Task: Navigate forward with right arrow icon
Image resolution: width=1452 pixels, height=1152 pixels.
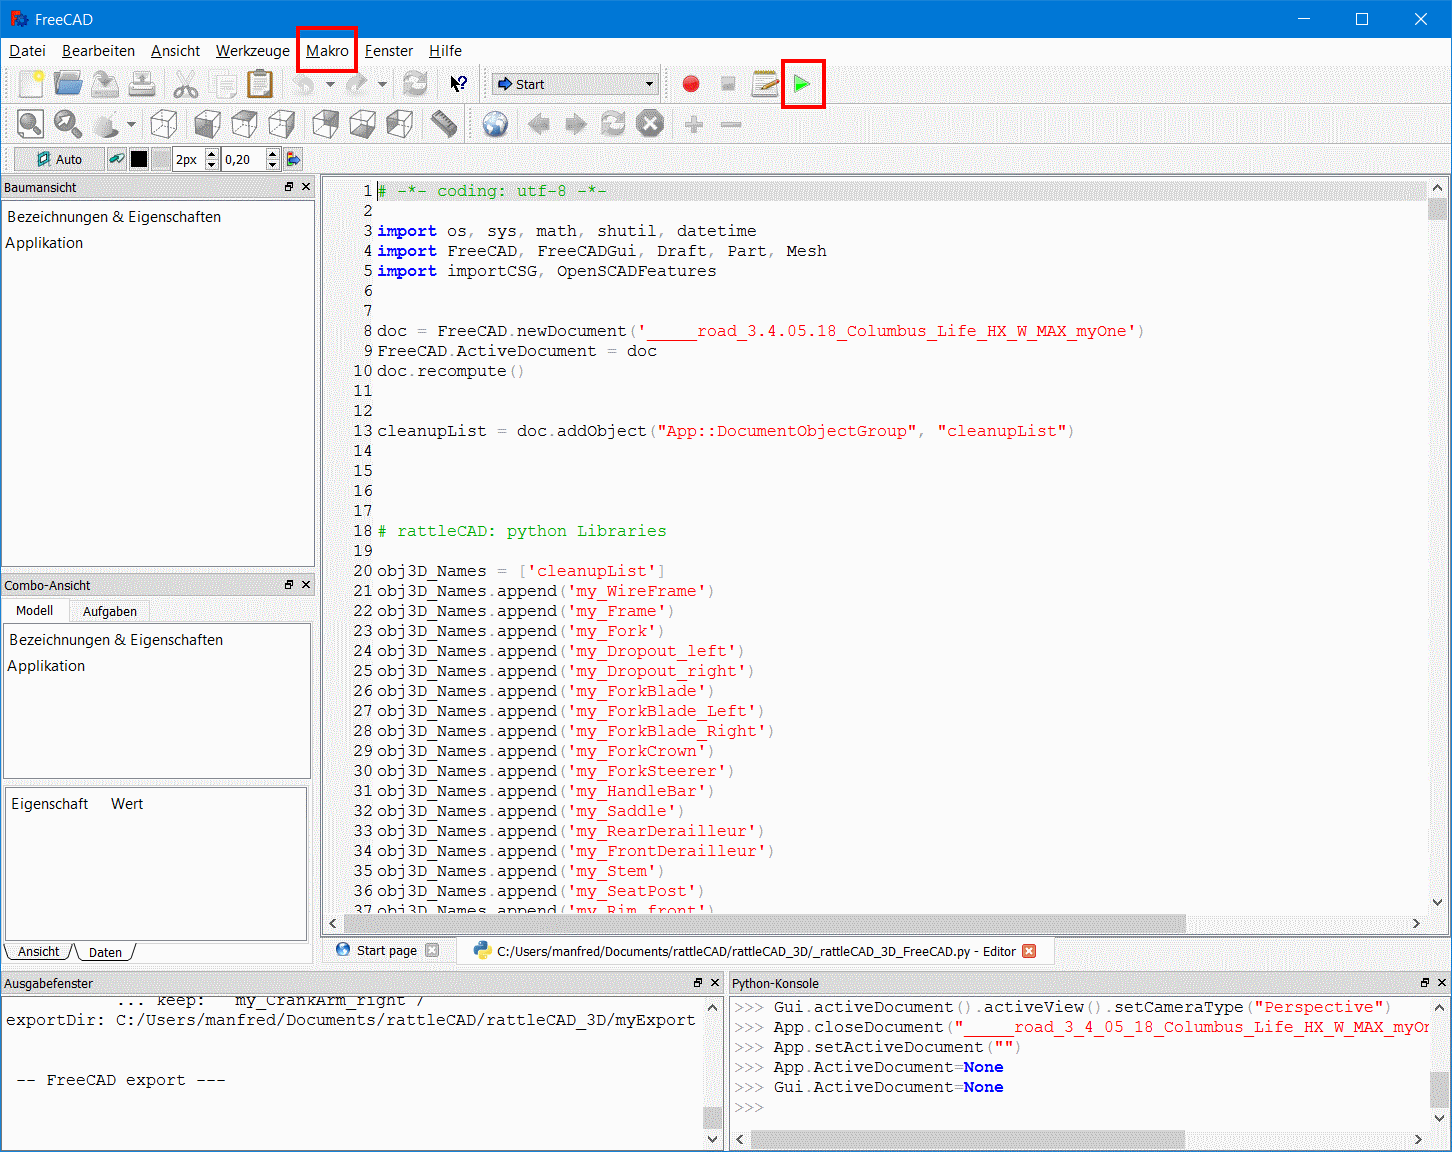Action: [576, 124]
